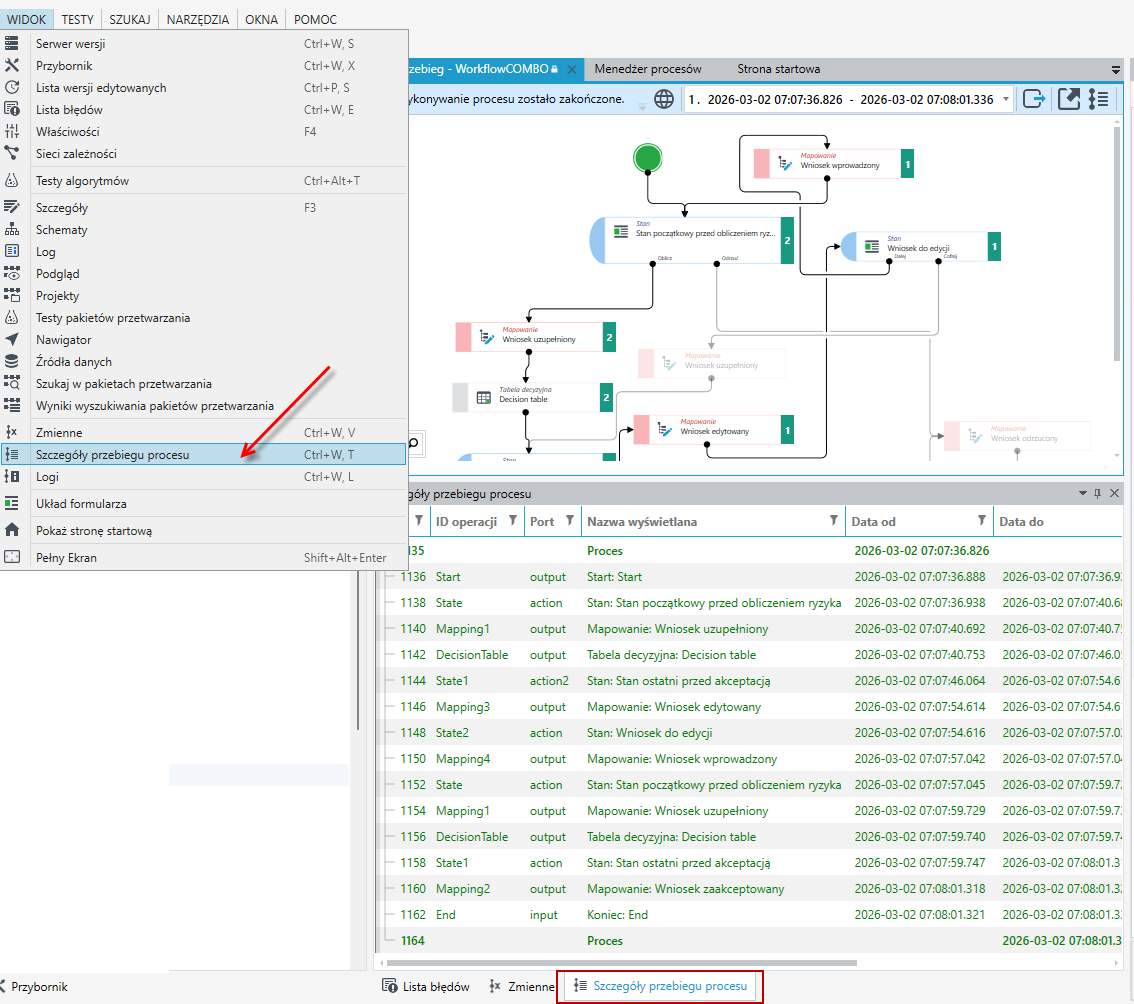Switch to the Menedżer procesów tab
Screen dimensions: 1134x1004
[648, 69]
